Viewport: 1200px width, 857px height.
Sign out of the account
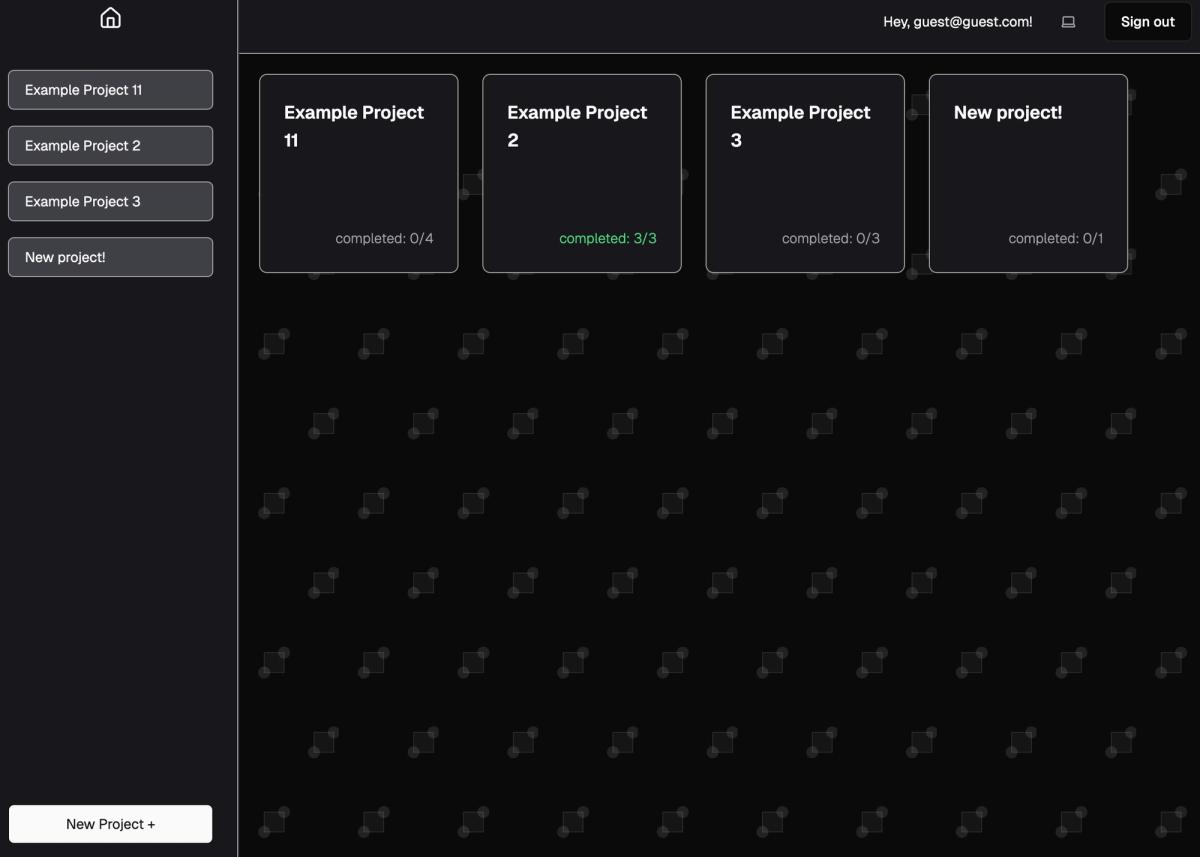click(1147, 22)
